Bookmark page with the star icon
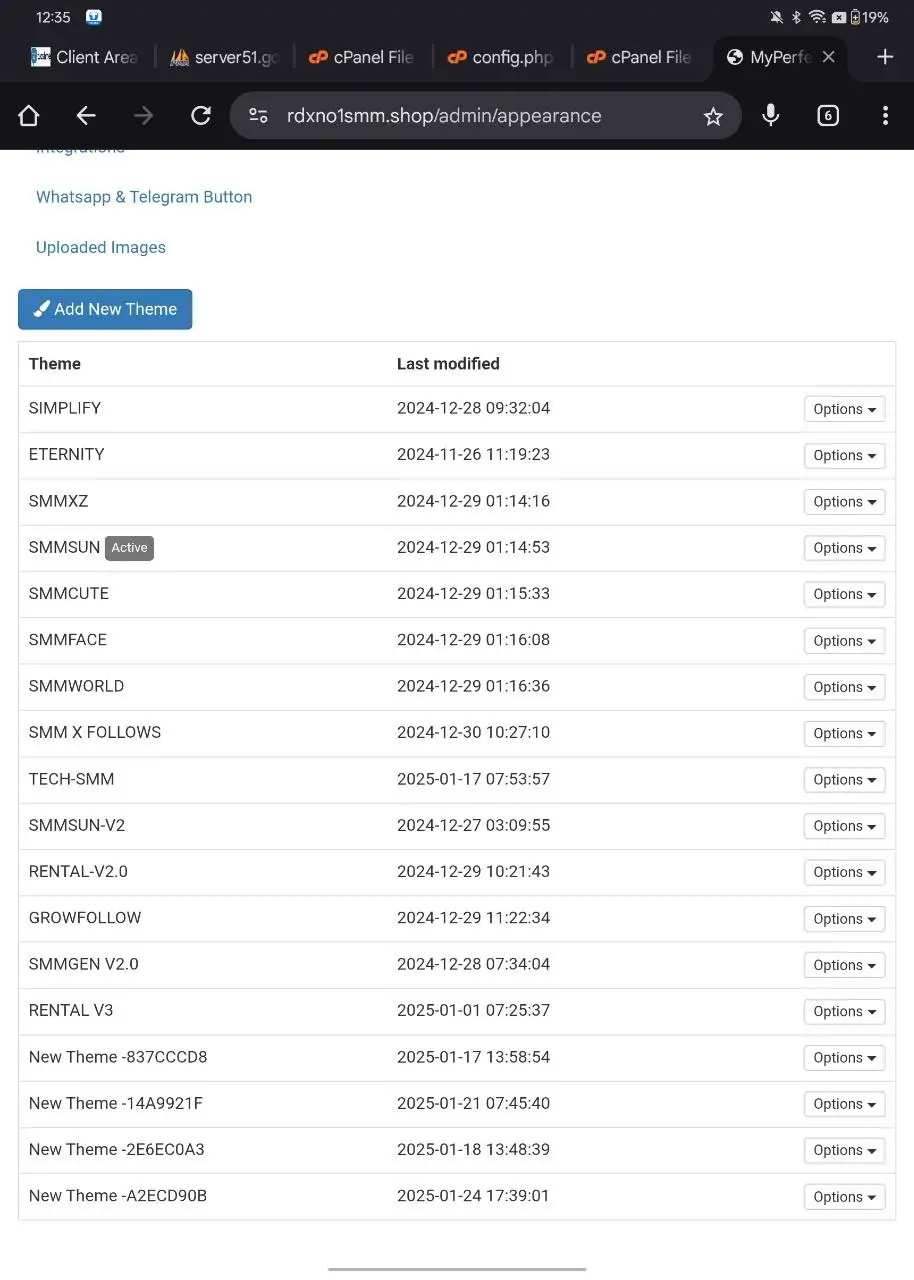 point(713,117)
